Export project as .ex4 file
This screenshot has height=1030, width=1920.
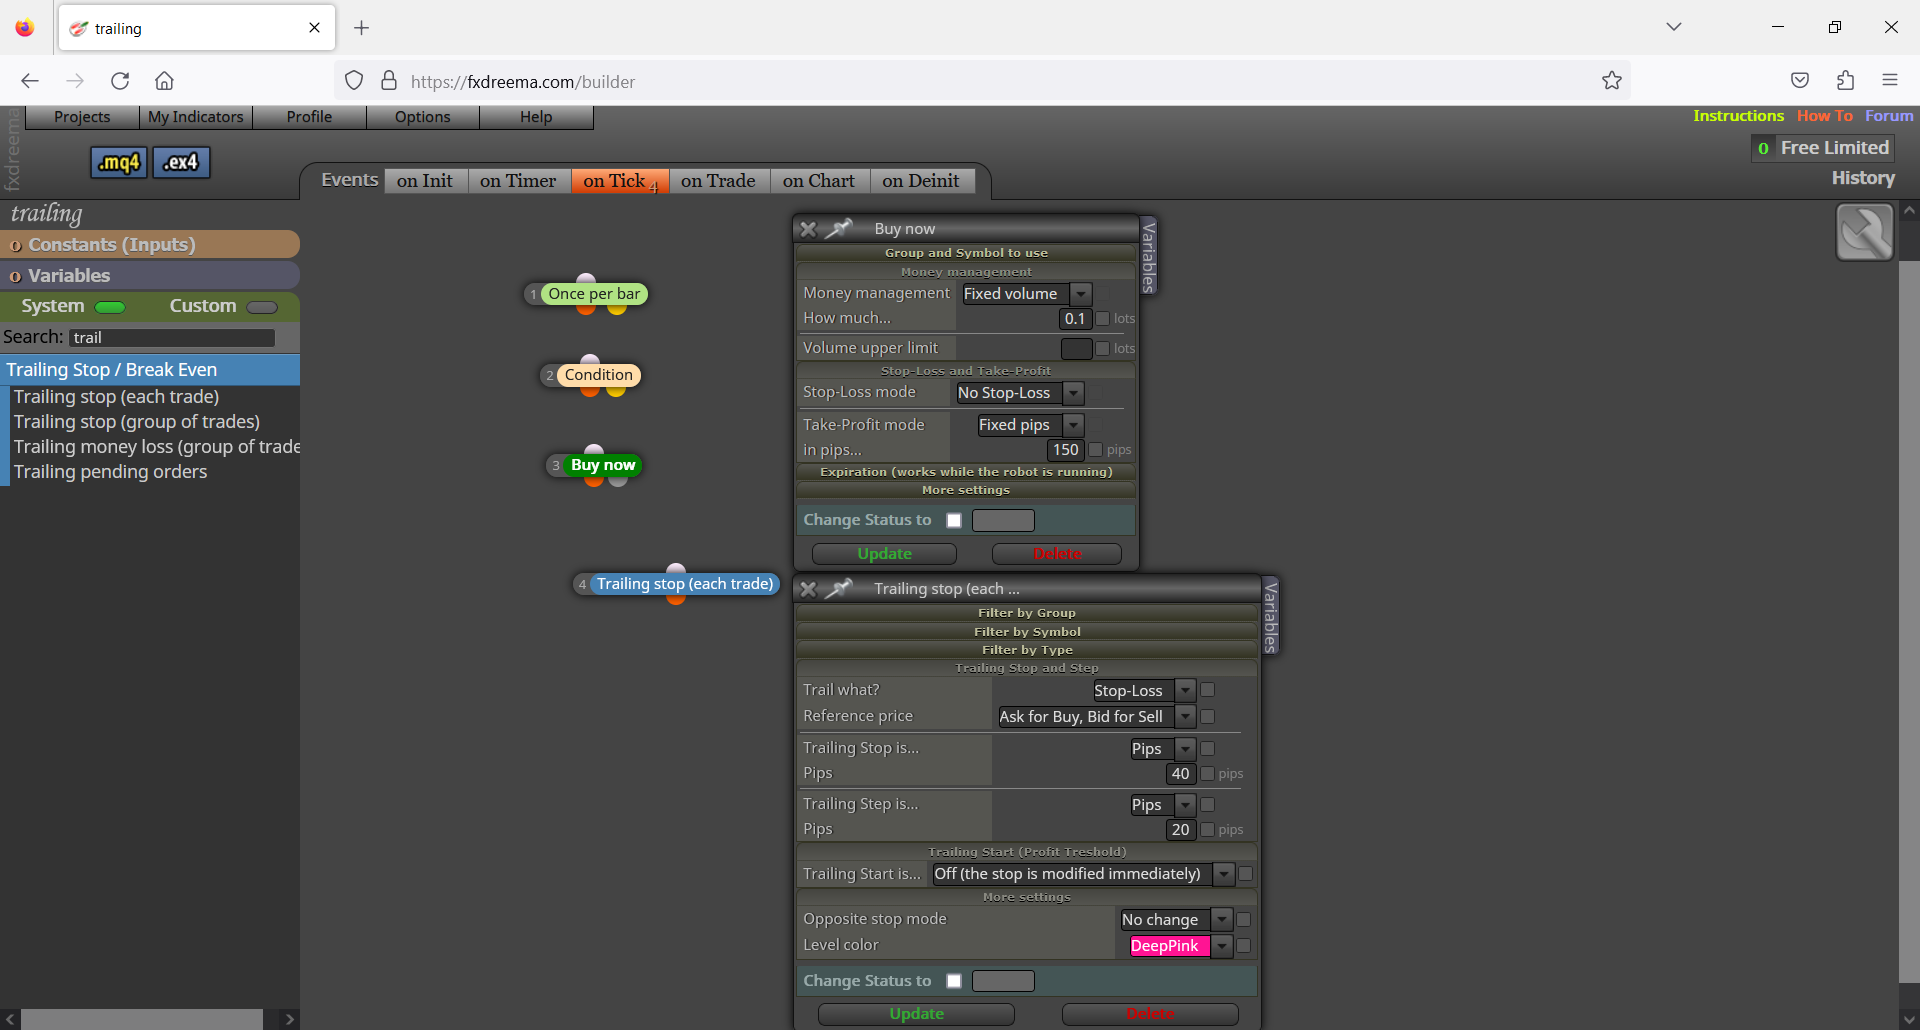[181, 162]
